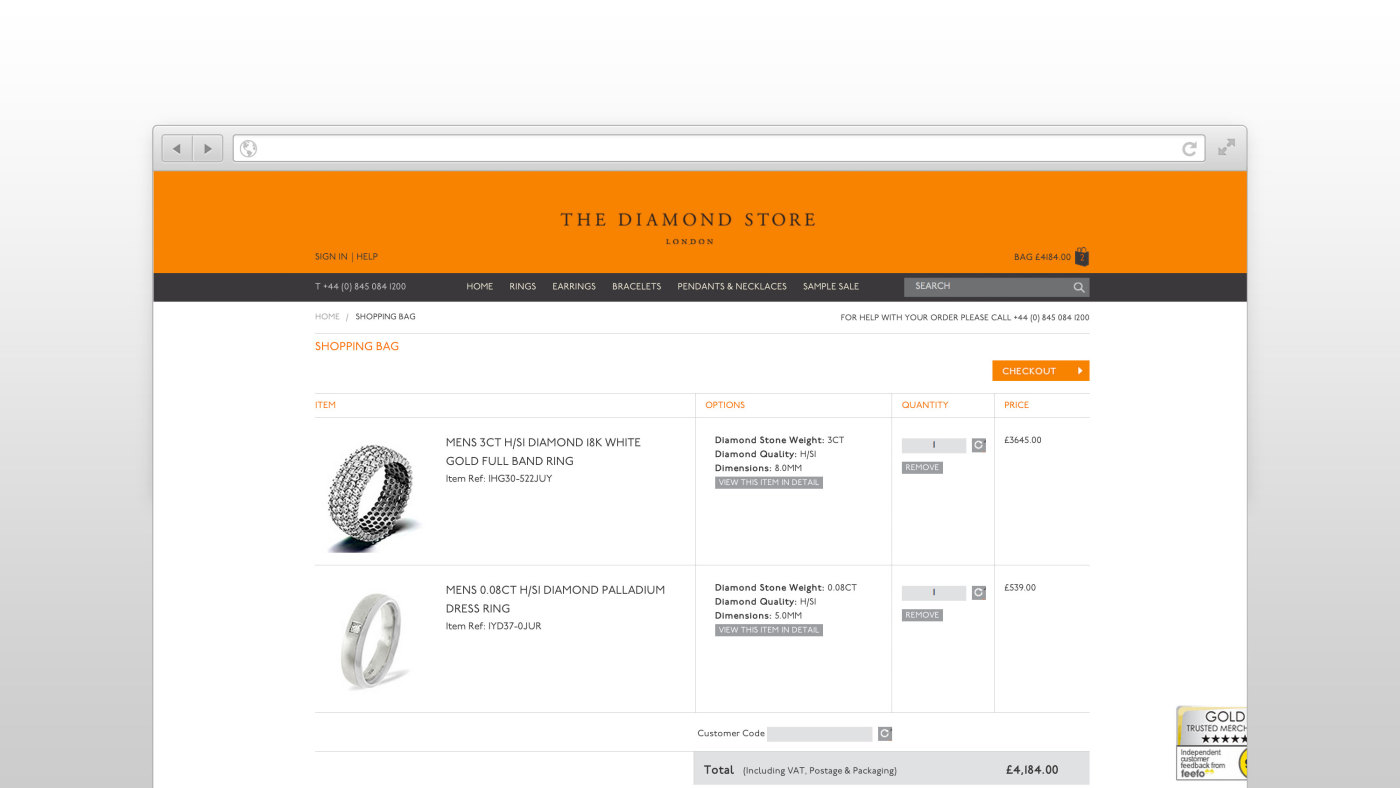This screenshot has height=788, width=1400.
Task: Go to the Sample Sale section
Action: pos(831,286)
